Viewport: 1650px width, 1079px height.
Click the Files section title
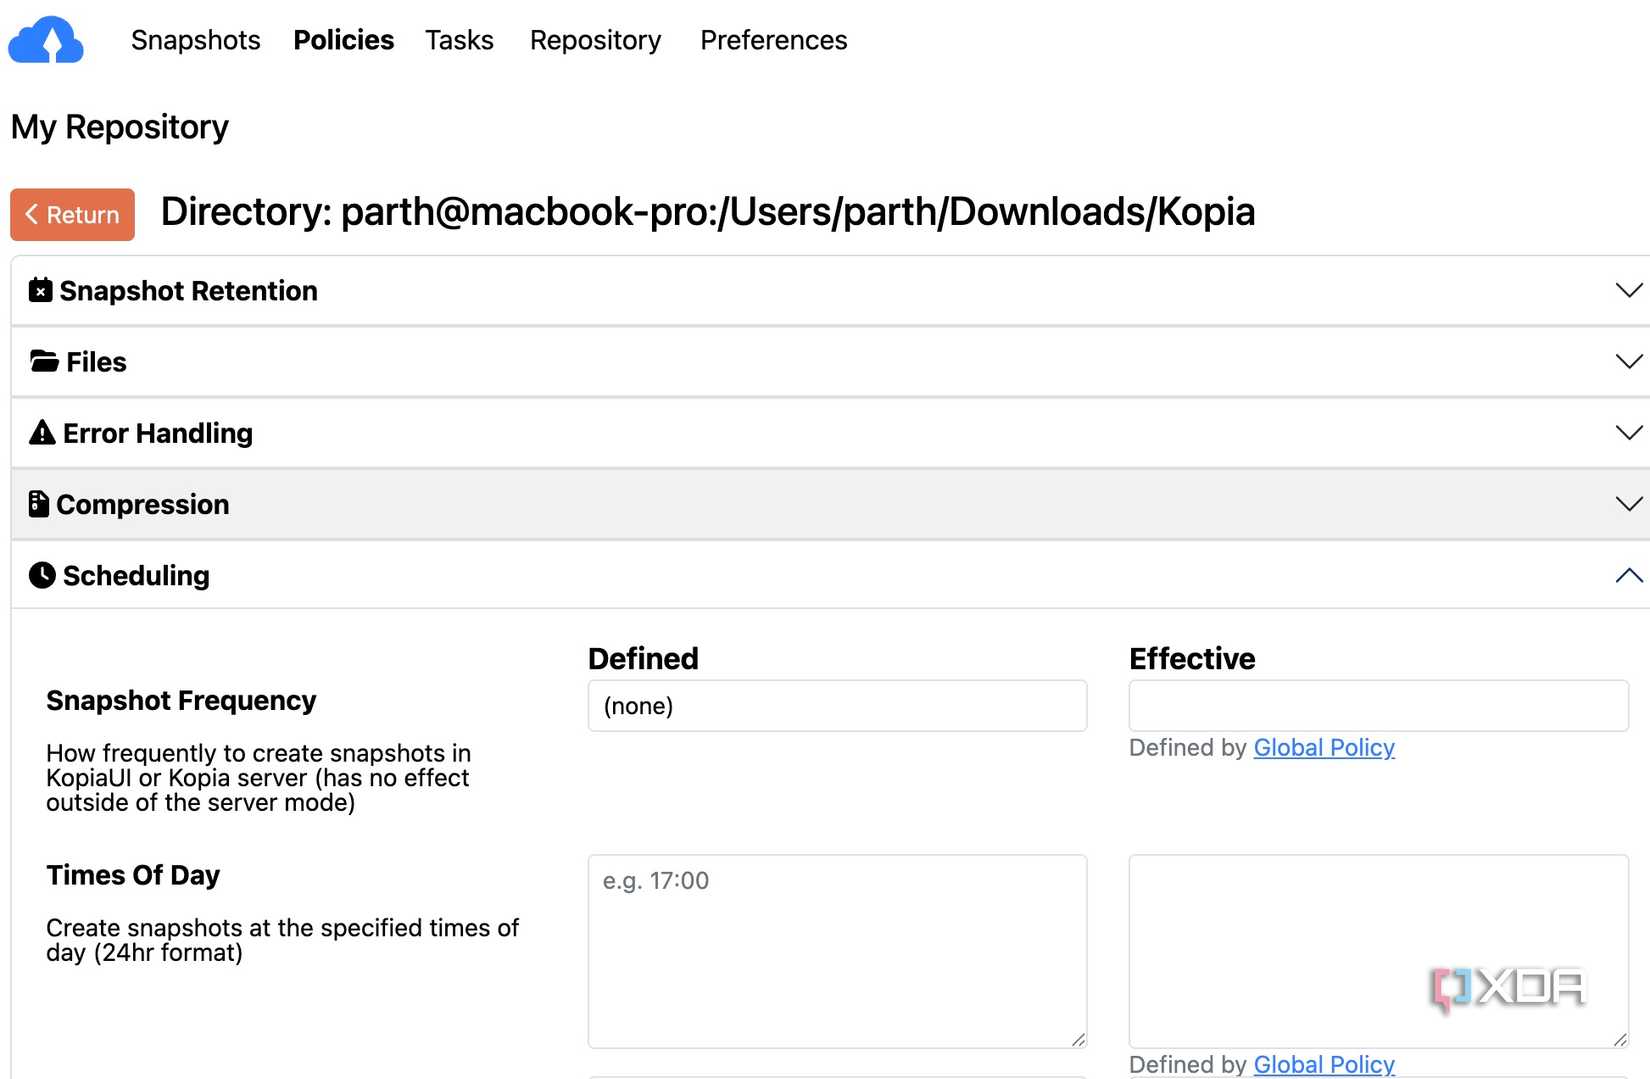tap(96, 361)
